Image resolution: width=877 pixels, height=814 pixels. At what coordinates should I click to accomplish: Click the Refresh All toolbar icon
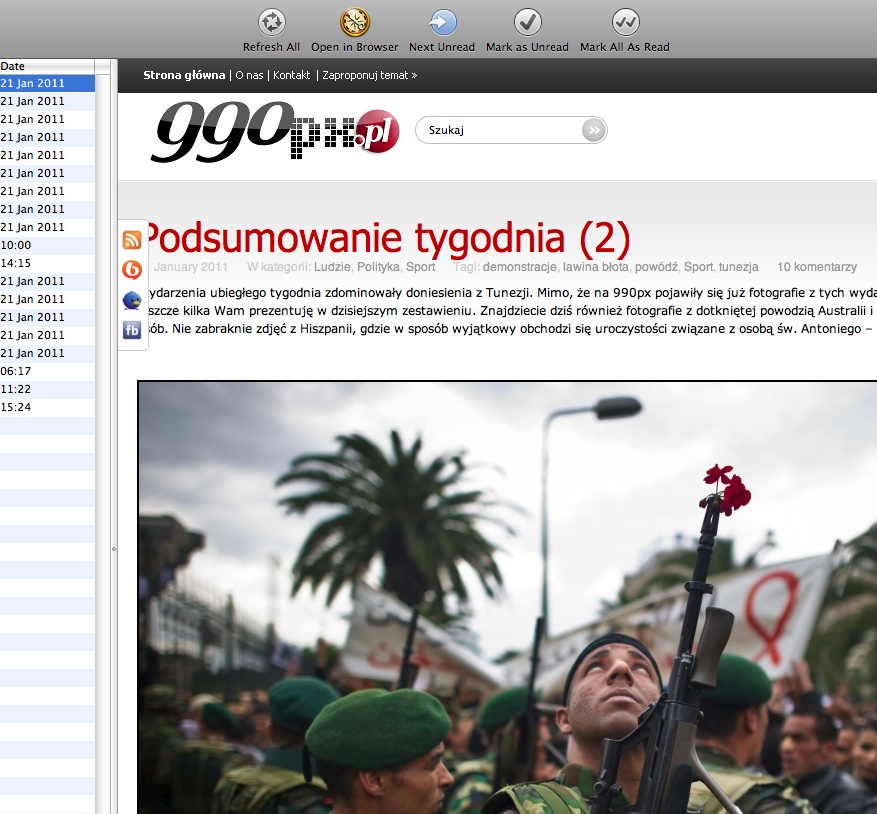tap(271, 22)
